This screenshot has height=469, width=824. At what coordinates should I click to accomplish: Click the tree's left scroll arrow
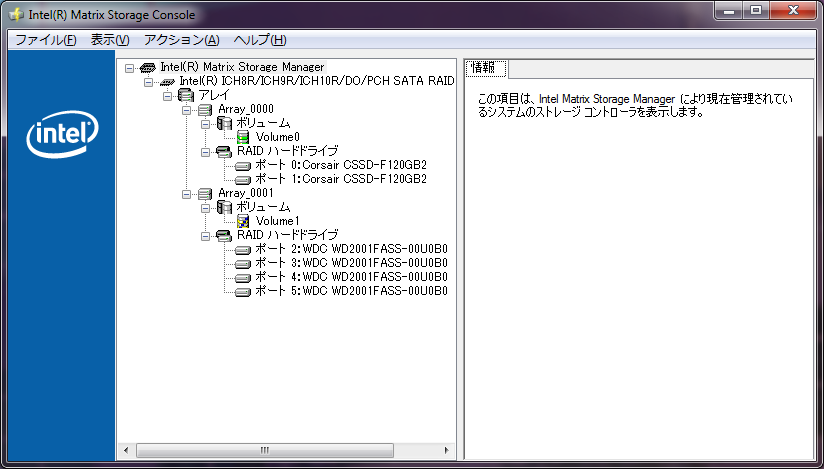click(126, 451)
